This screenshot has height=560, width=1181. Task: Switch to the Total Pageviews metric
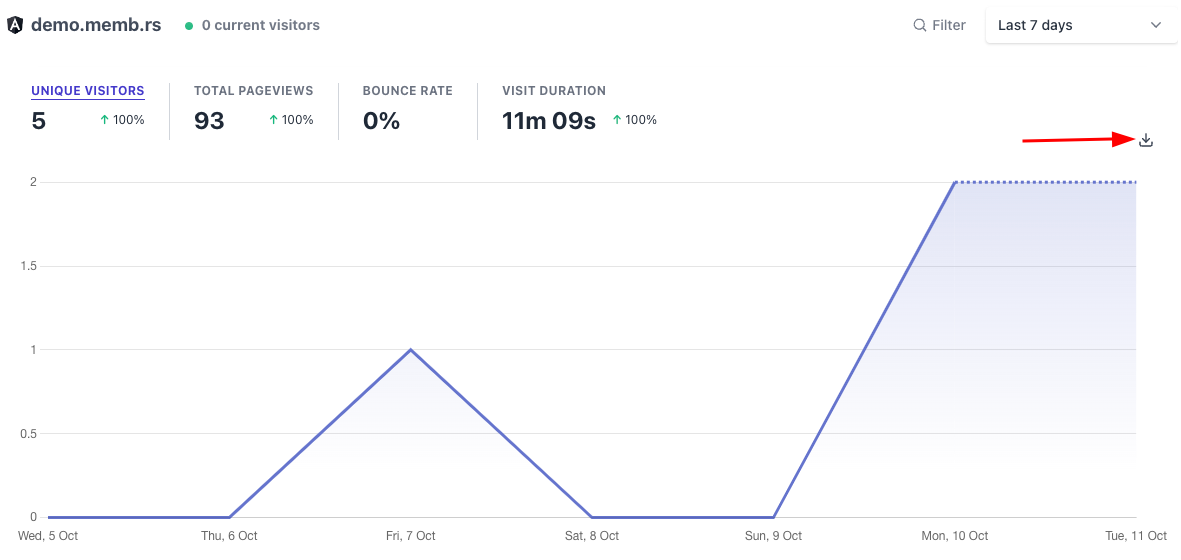(x=253, y=91)
